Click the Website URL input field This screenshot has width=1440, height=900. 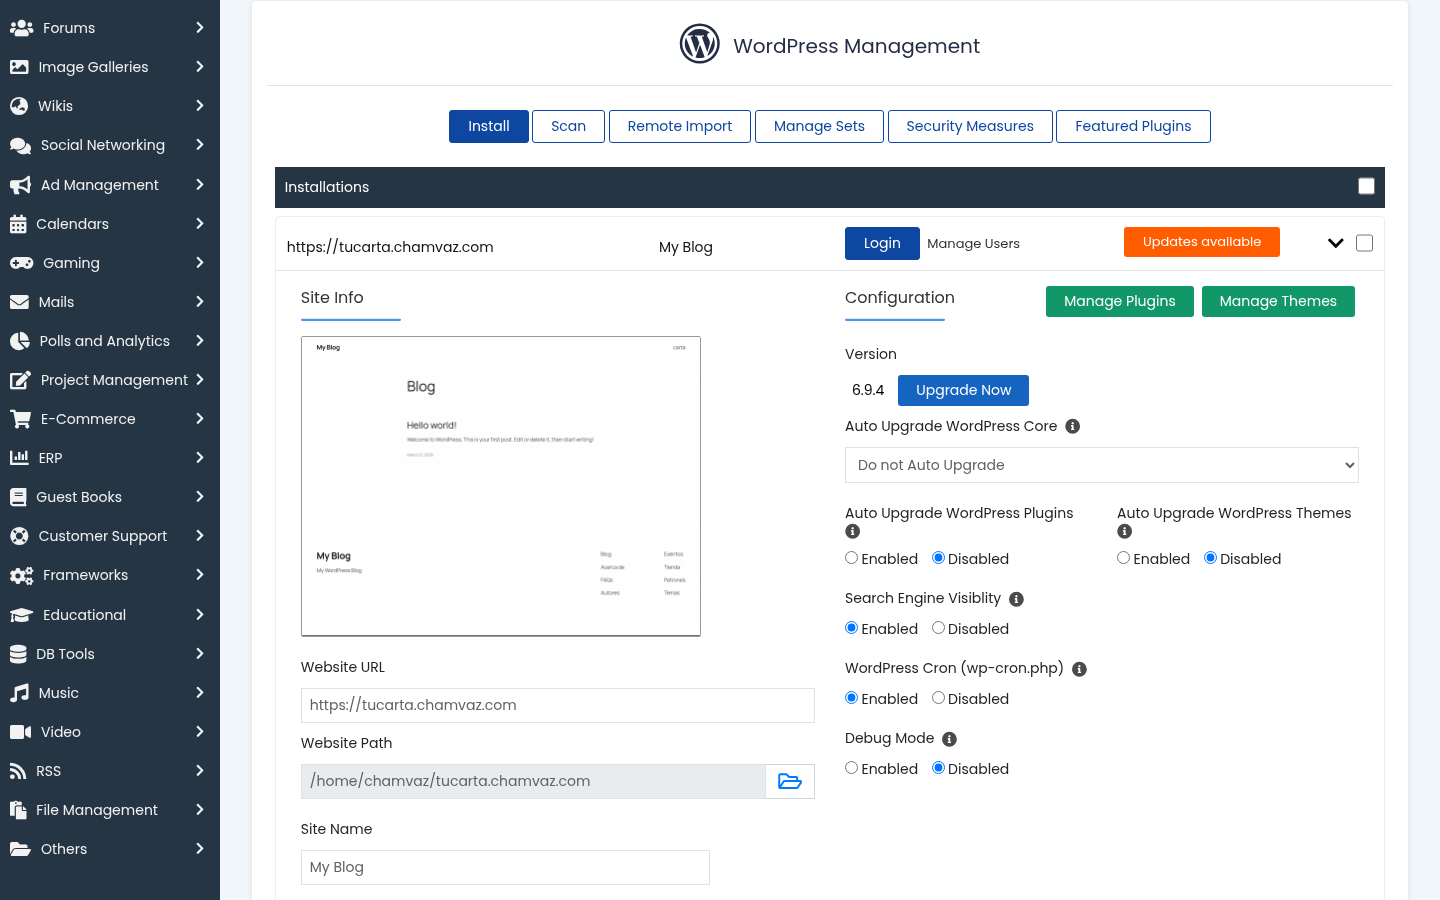click(558, 705)
